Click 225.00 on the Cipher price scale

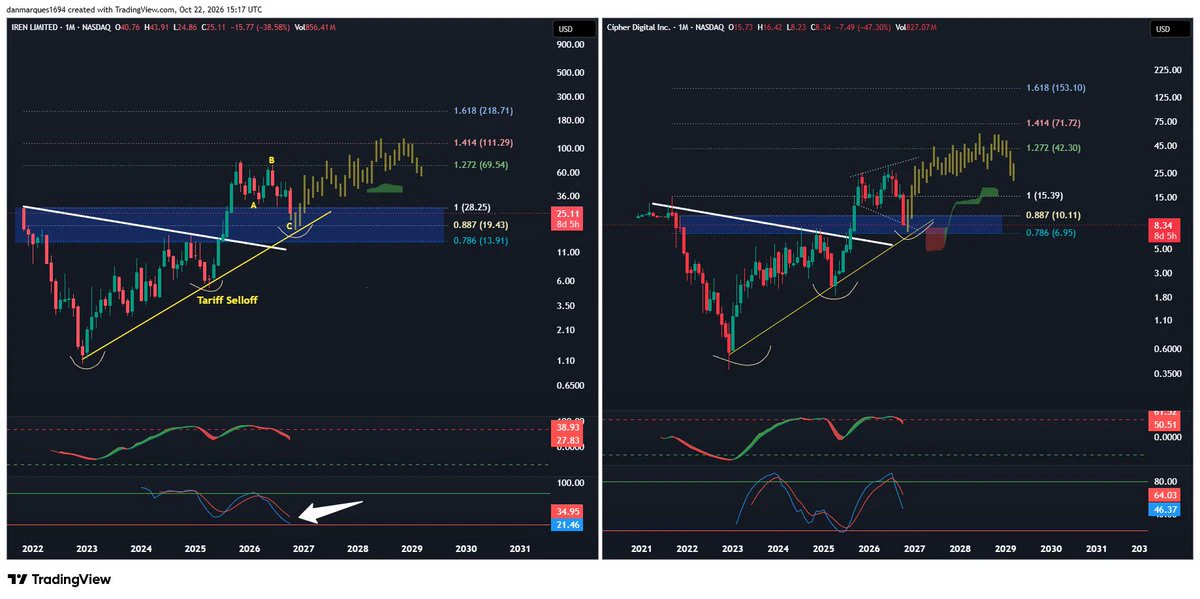tap(1166, 70)
